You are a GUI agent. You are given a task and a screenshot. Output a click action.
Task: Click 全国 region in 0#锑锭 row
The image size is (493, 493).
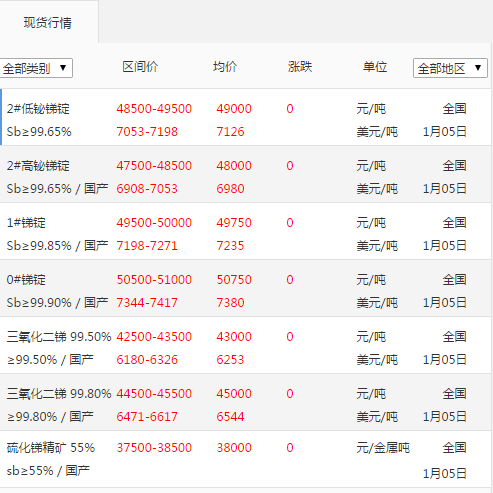(454, 280)
